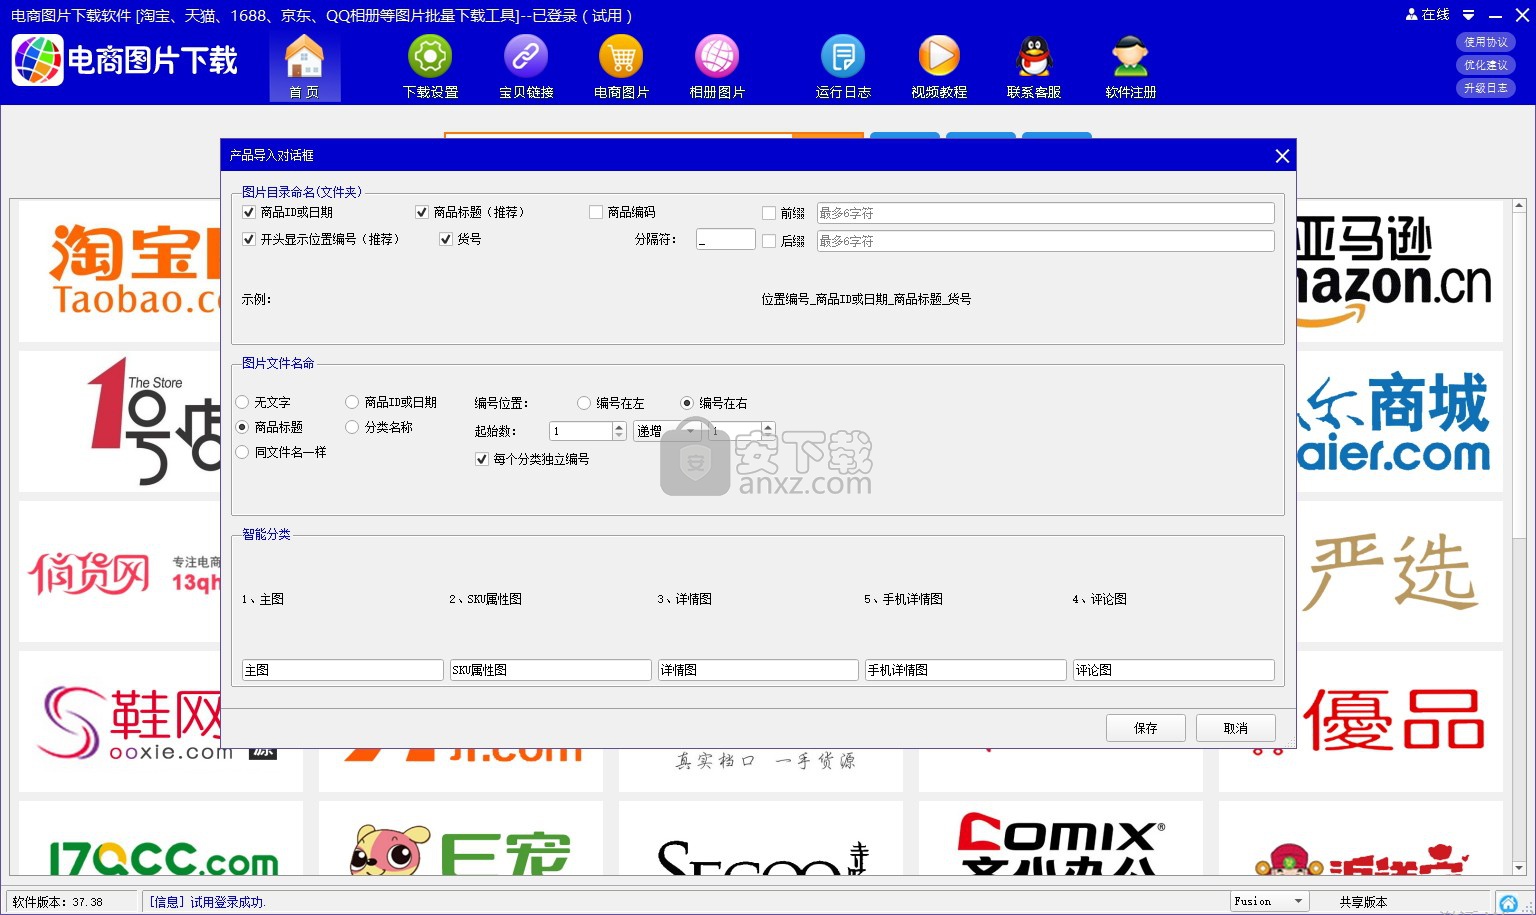Increase the 起始数 spinner value

(x=619, y=426)
